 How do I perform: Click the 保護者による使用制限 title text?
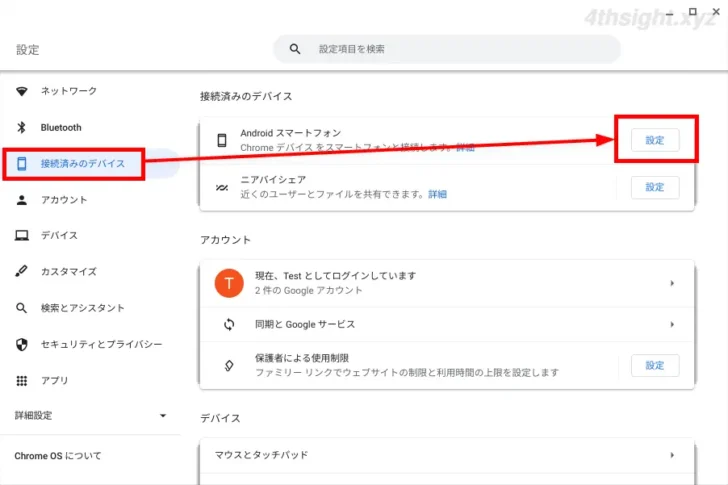[302, 358]
